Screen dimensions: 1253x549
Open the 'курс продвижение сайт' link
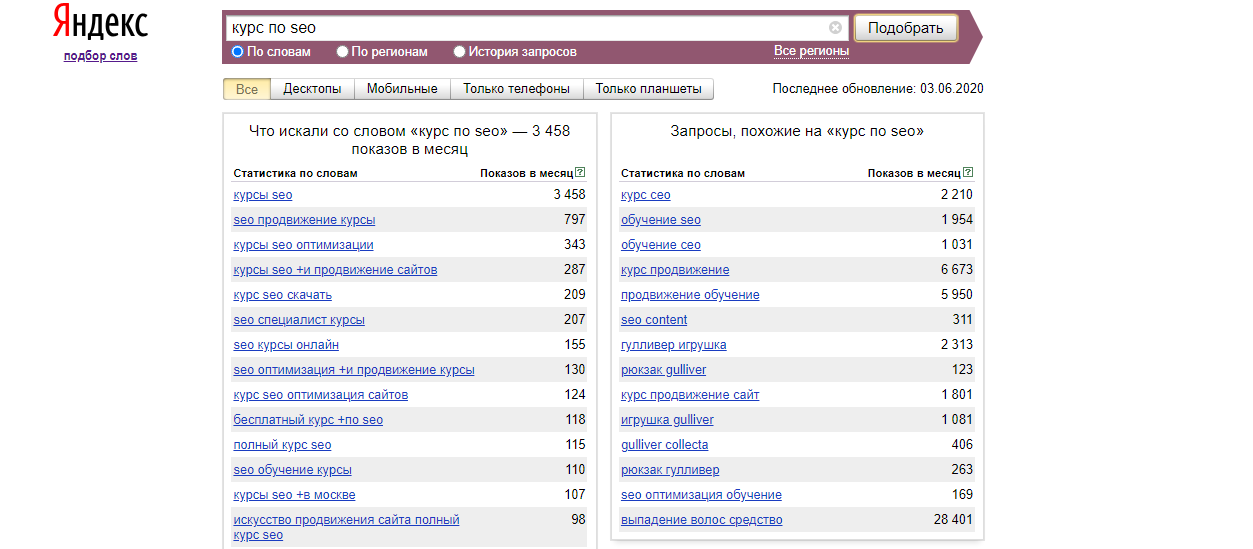[x=690, y=395]
